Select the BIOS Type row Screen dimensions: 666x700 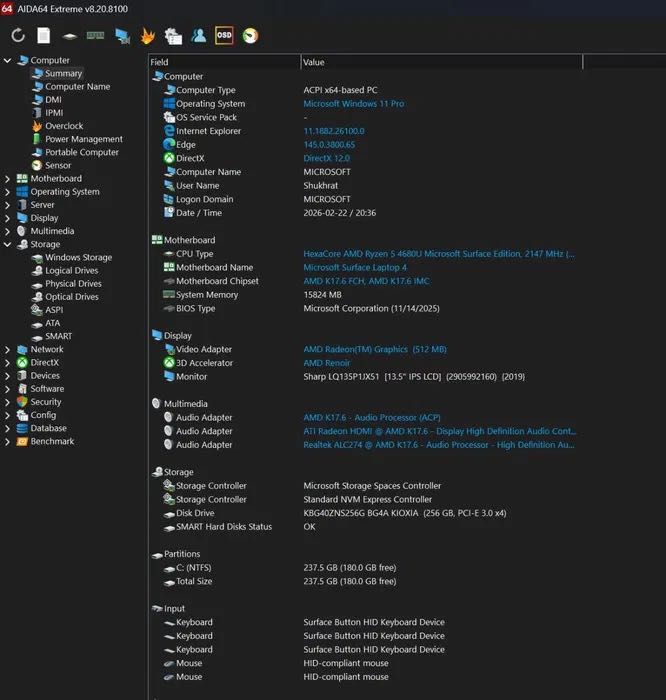click(301, 308)
